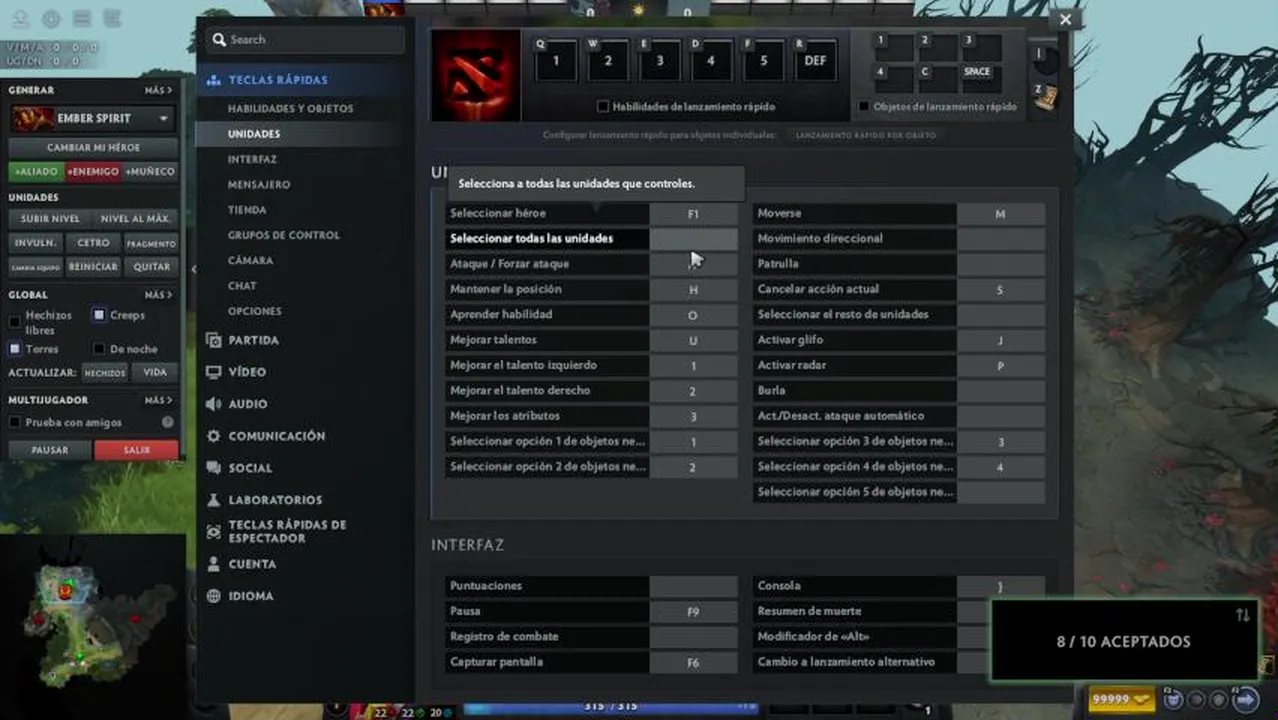Expand Más next to Multijugador

[x=158, y=400]
